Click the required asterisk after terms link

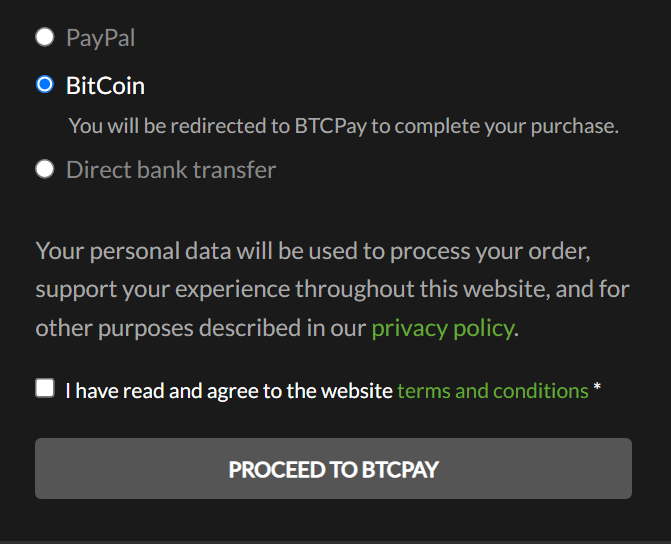pyautogui.click(x=597, y=390)
